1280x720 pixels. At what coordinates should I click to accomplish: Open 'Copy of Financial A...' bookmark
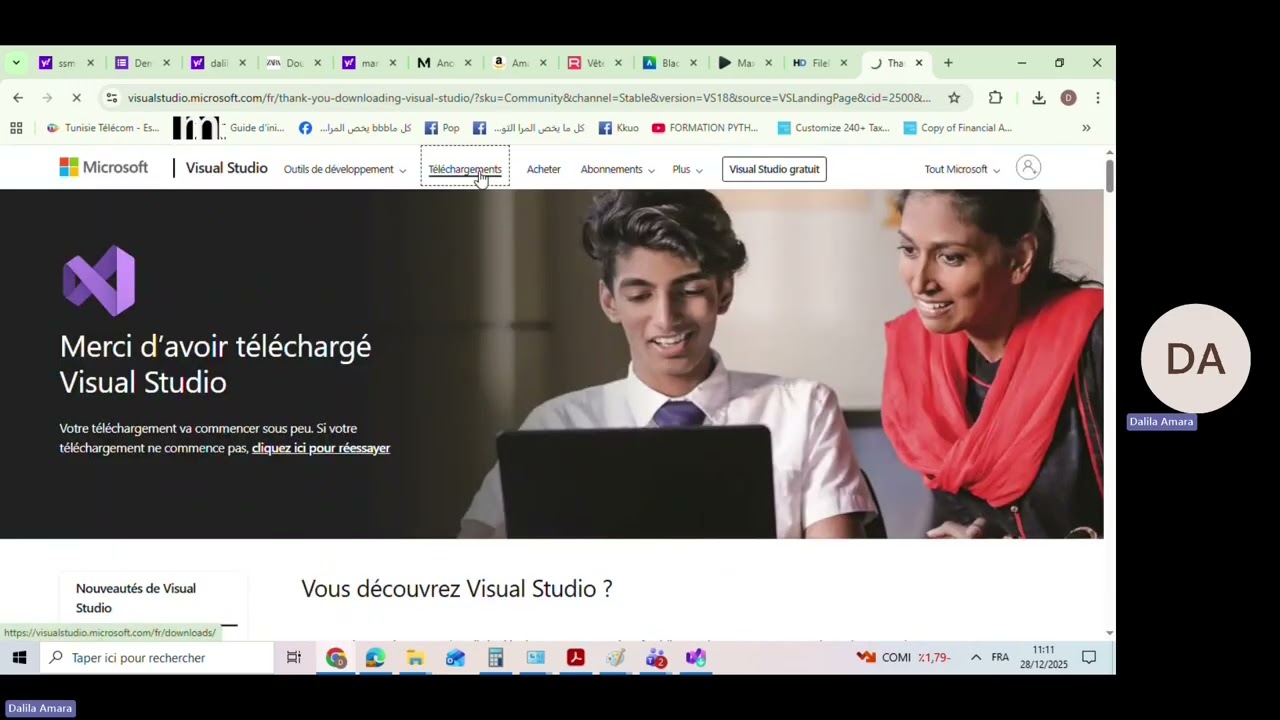(x=958, y=128)
